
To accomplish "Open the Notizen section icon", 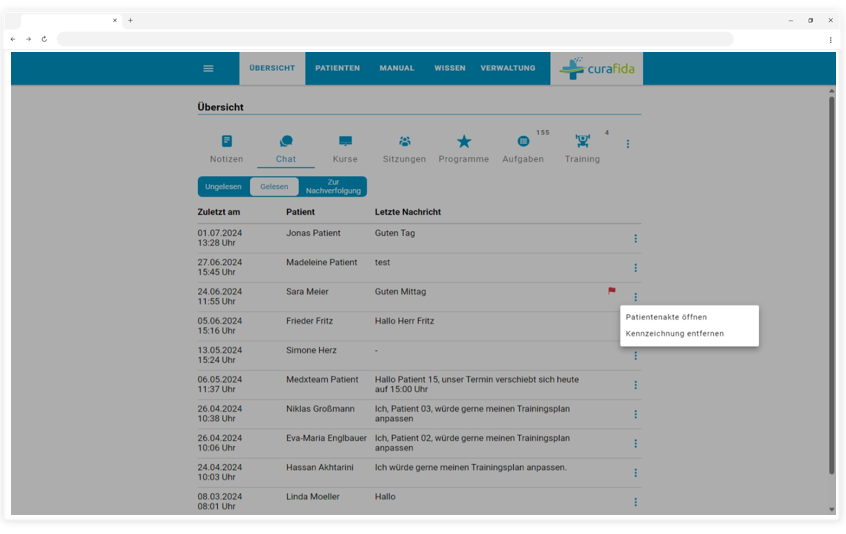I will [x=227, y=141].
